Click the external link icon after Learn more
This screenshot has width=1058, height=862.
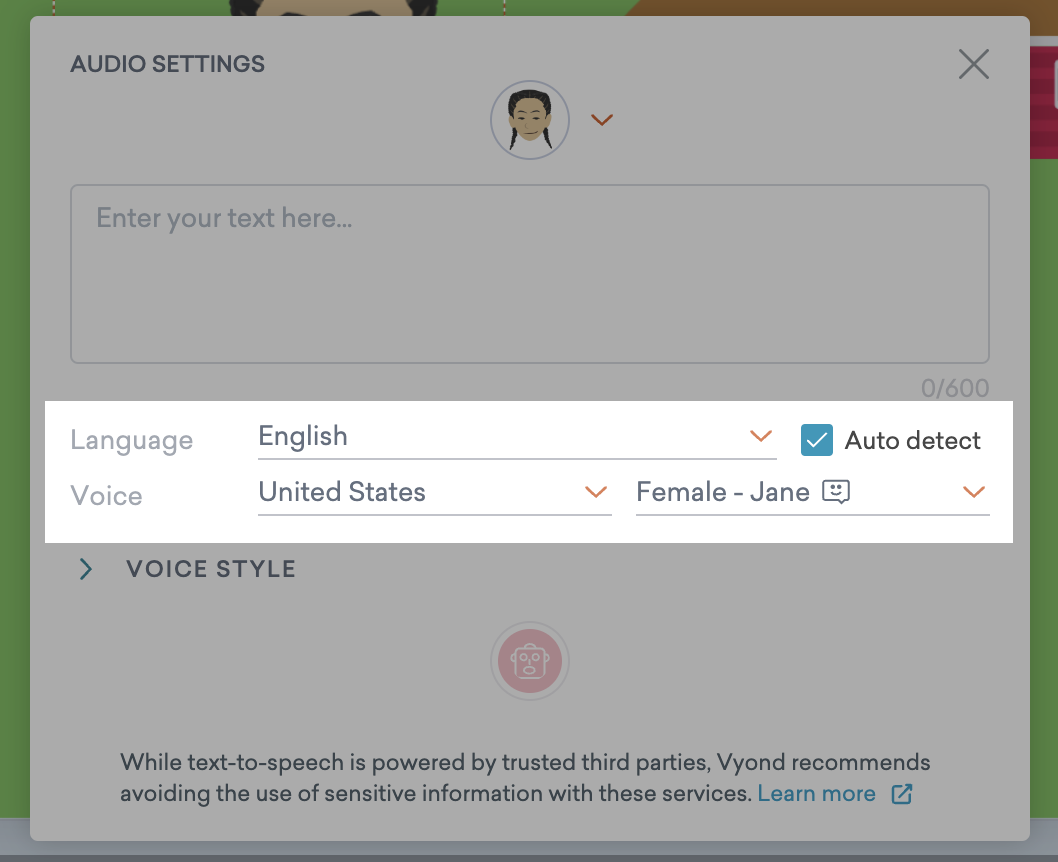tap(901, 793)
